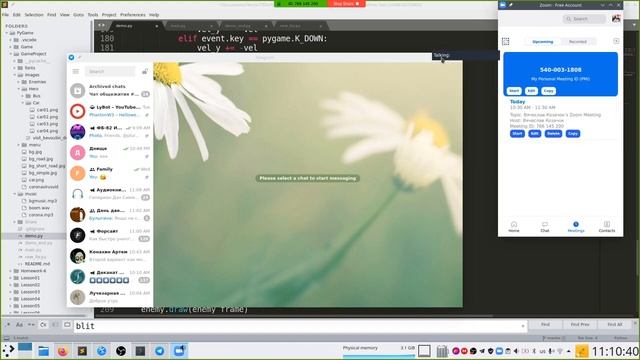Delete today's scheduled Zoom meeting
Image resolution: width=640 pixels, height=360 pixels.
click(553, 133)
